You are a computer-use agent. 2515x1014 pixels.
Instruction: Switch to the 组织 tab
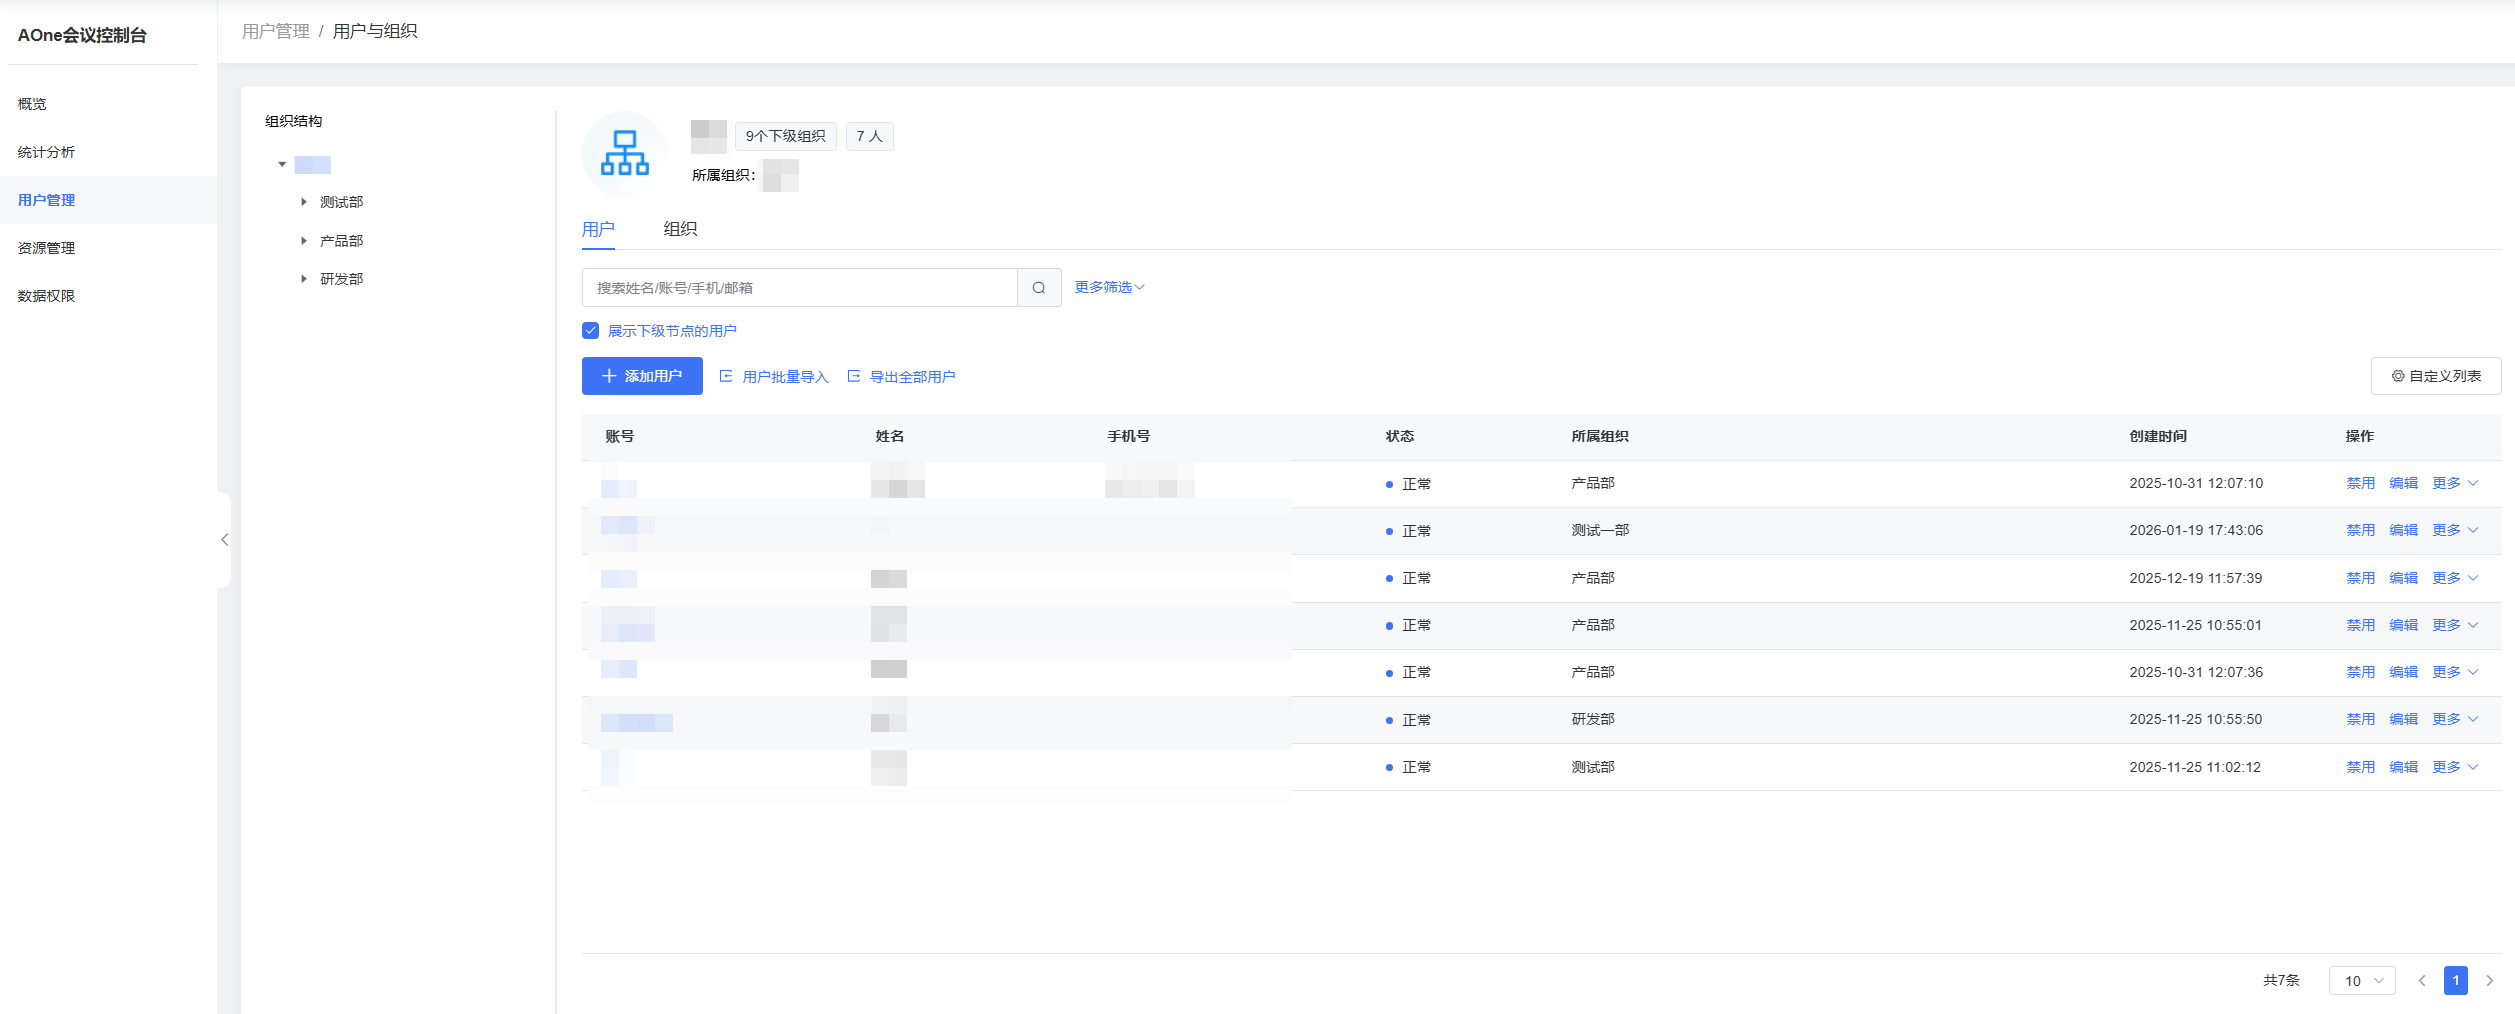pos(680,229)
